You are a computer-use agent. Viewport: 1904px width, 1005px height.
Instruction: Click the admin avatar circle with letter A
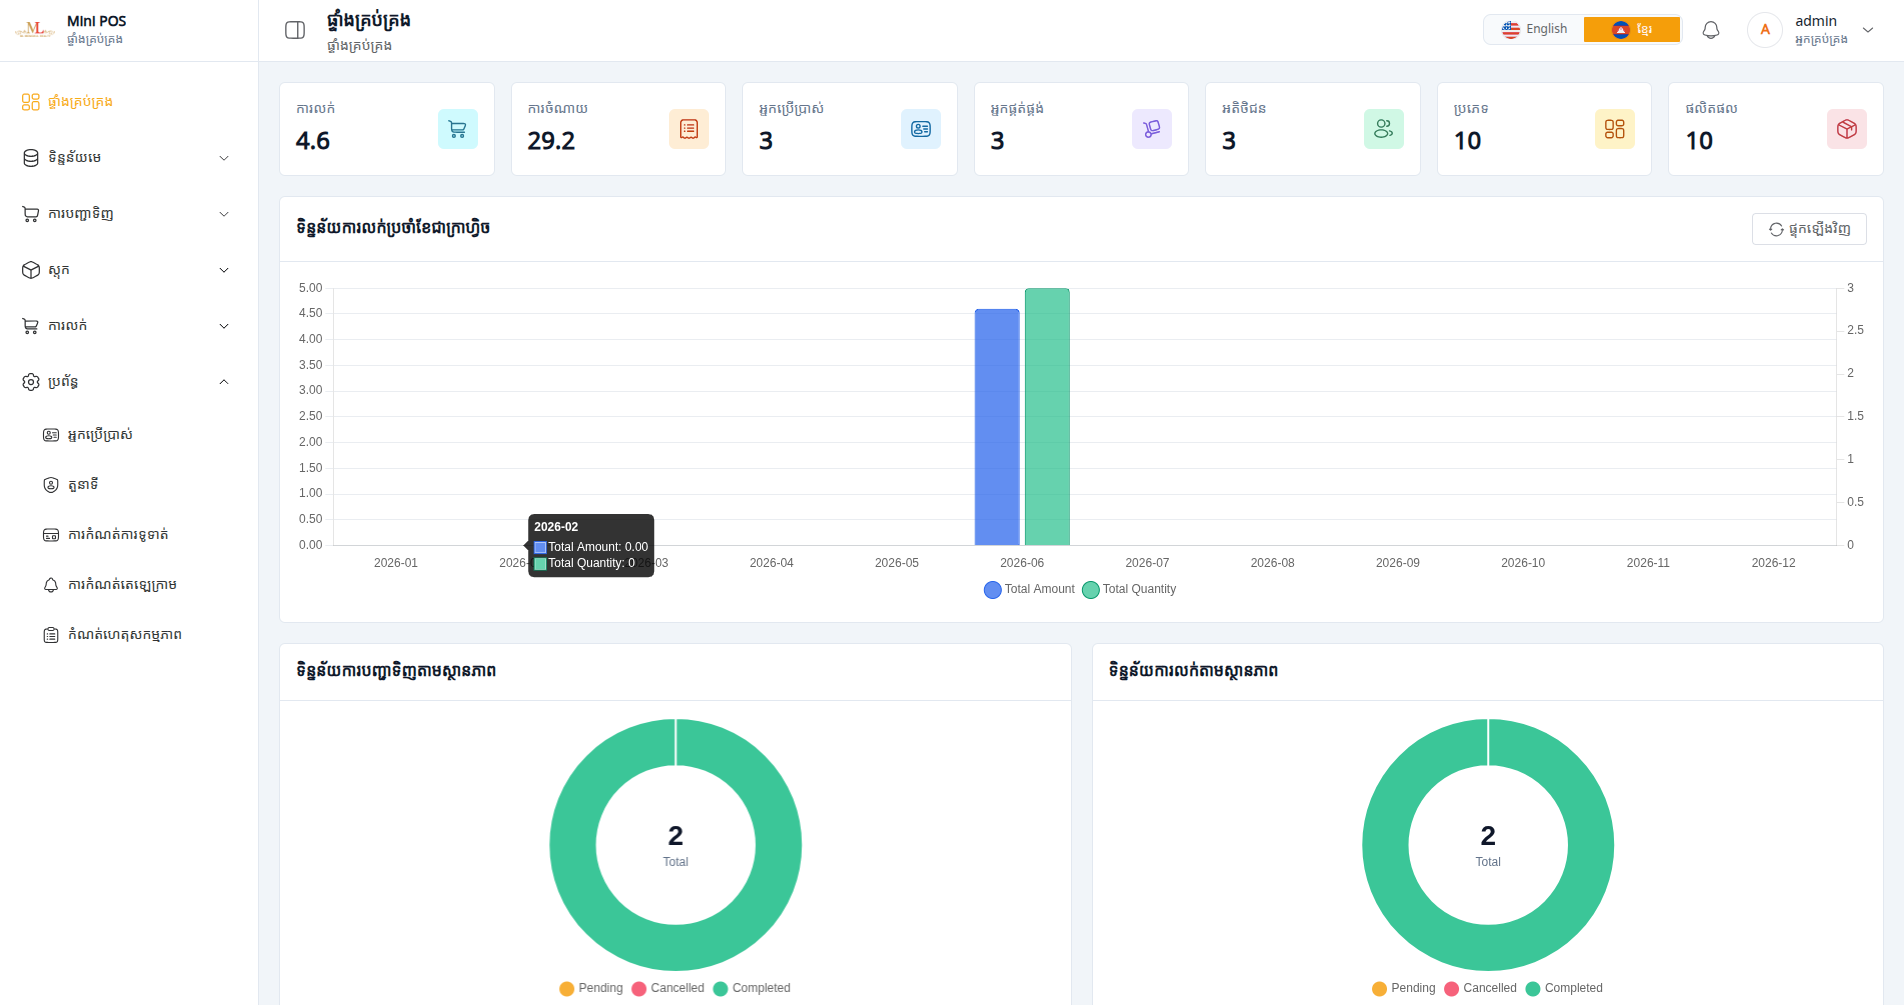pos(1765,30)
